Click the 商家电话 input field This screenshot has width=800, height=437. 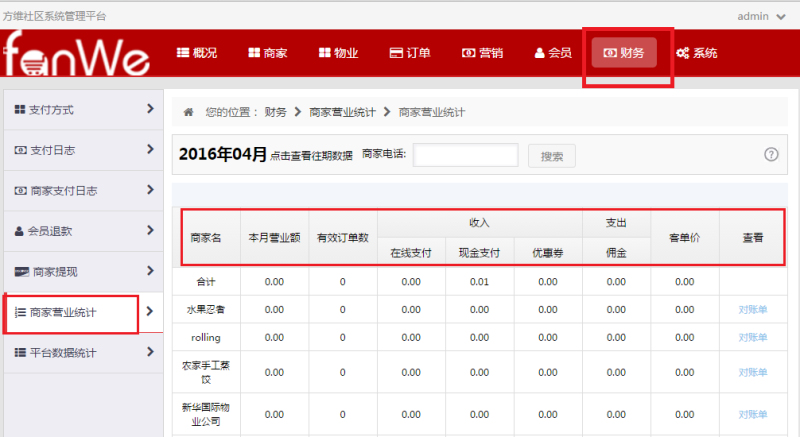[x=465, y=155]
